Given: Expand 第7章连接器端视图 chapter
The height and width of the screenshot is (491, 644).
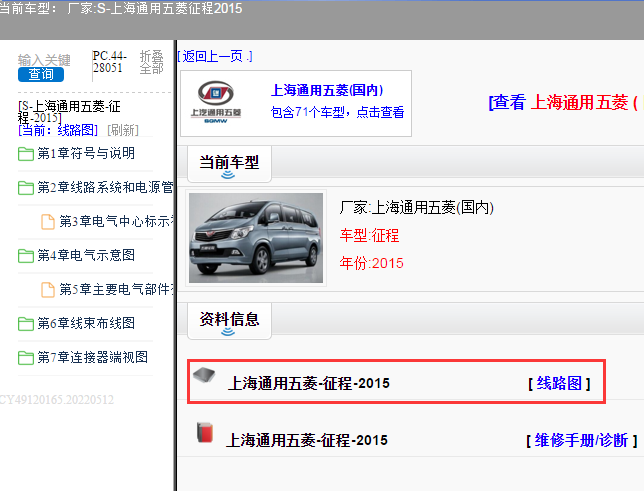Looking at the screenshot, I should 92,357.
